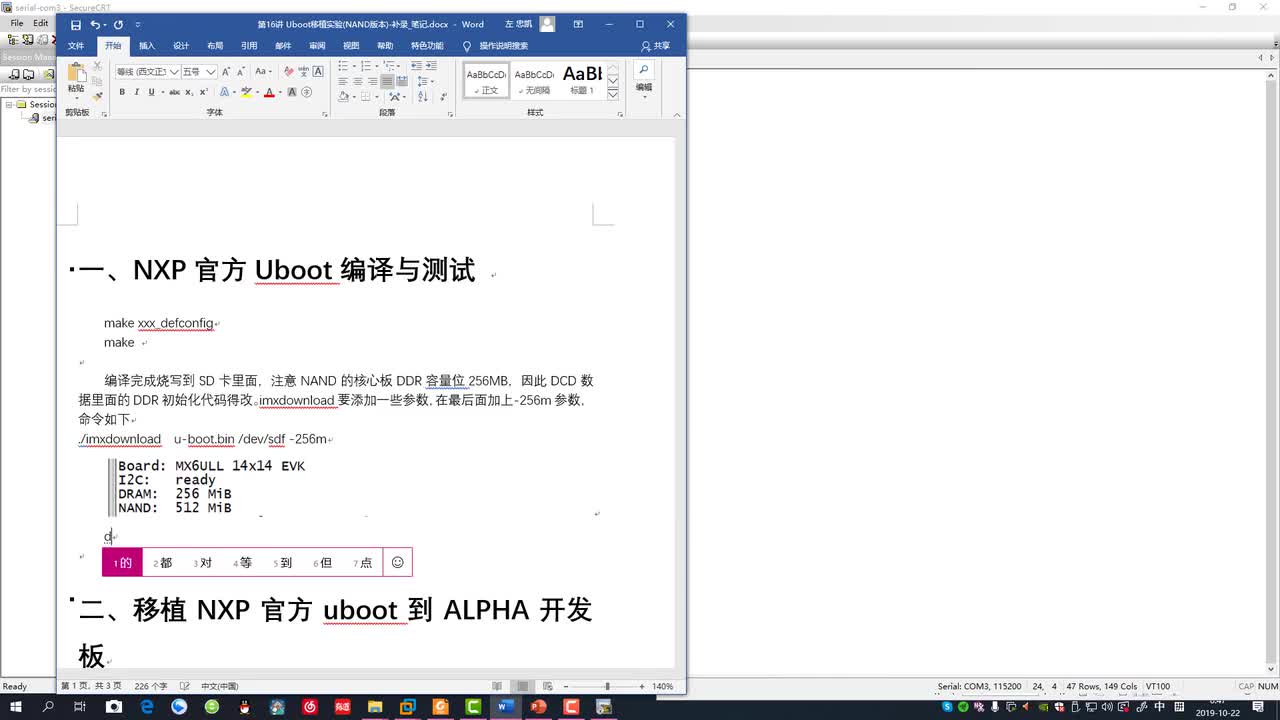The width and height of the screenshot is (1280, 720).
Task: Open the Change Case dropdown
Action: (x=263, y=71)
